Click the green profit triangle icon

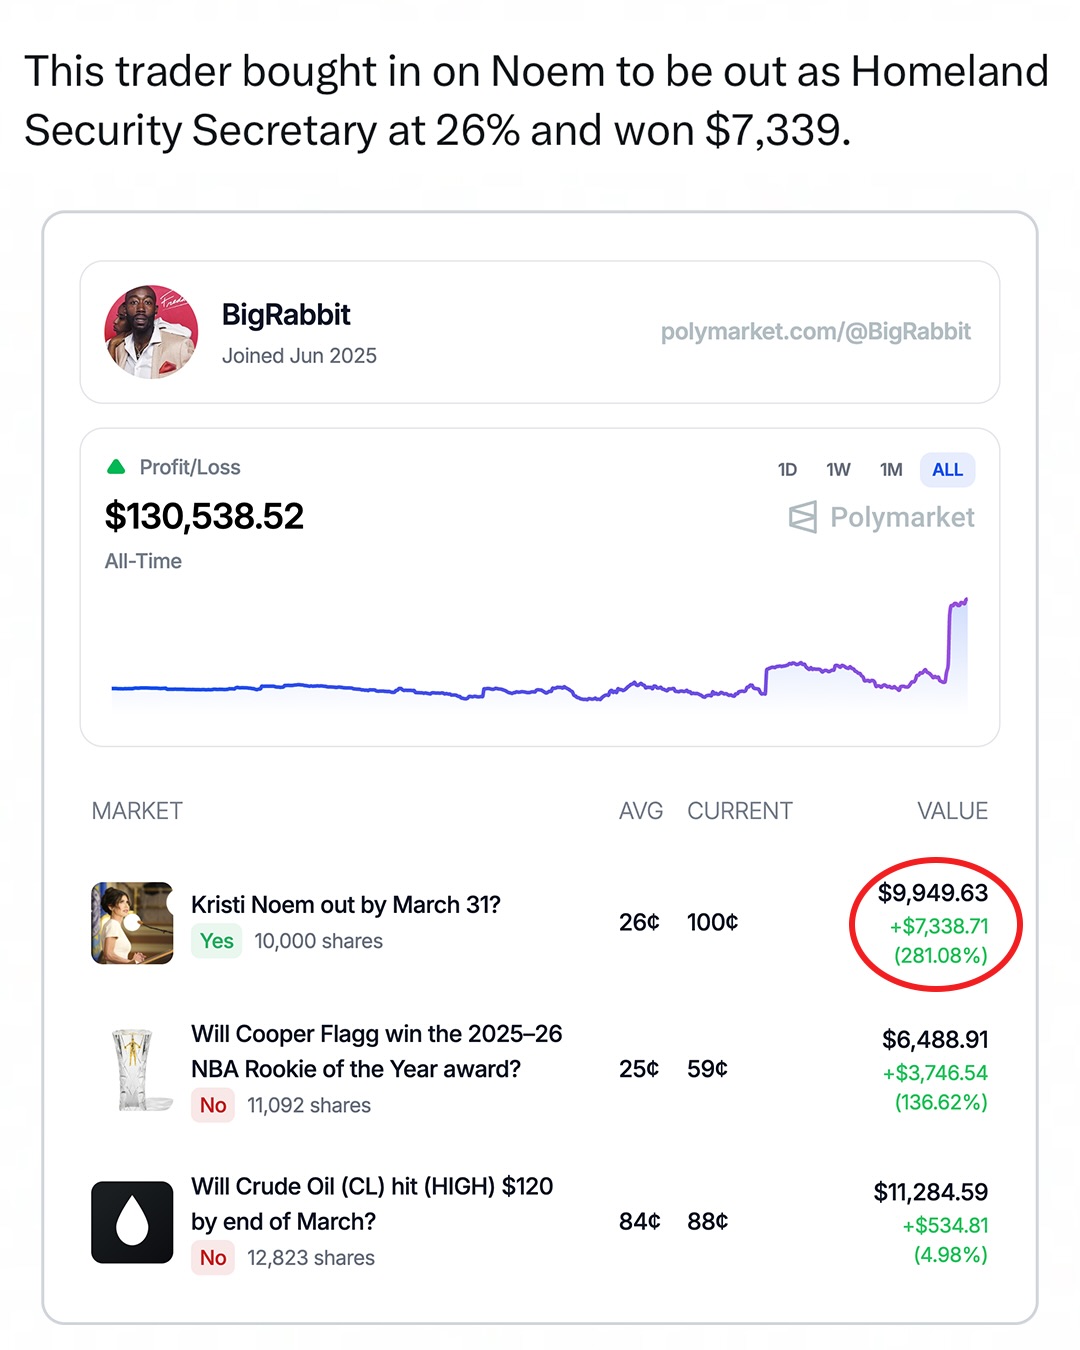116,467
